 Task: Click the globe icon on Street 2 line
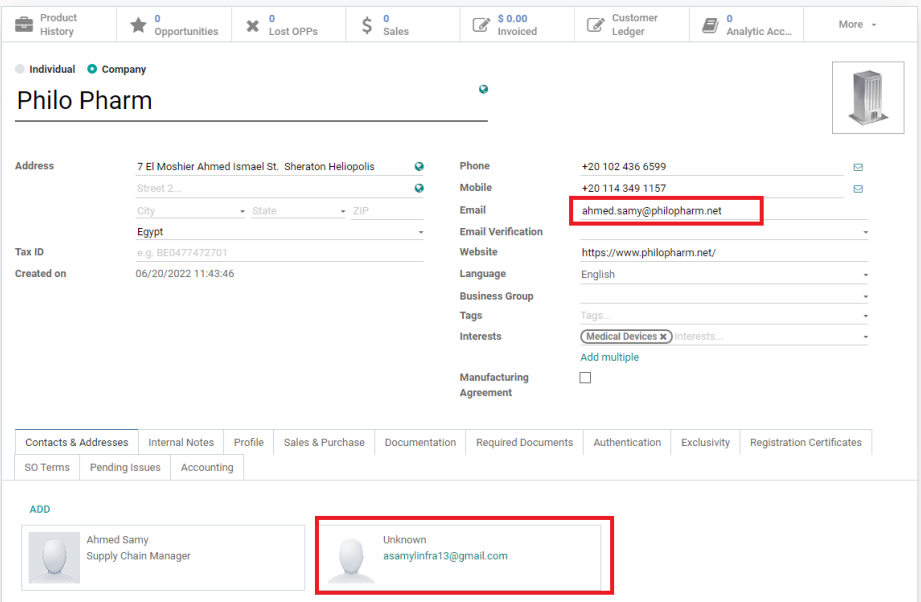(419, 188)
